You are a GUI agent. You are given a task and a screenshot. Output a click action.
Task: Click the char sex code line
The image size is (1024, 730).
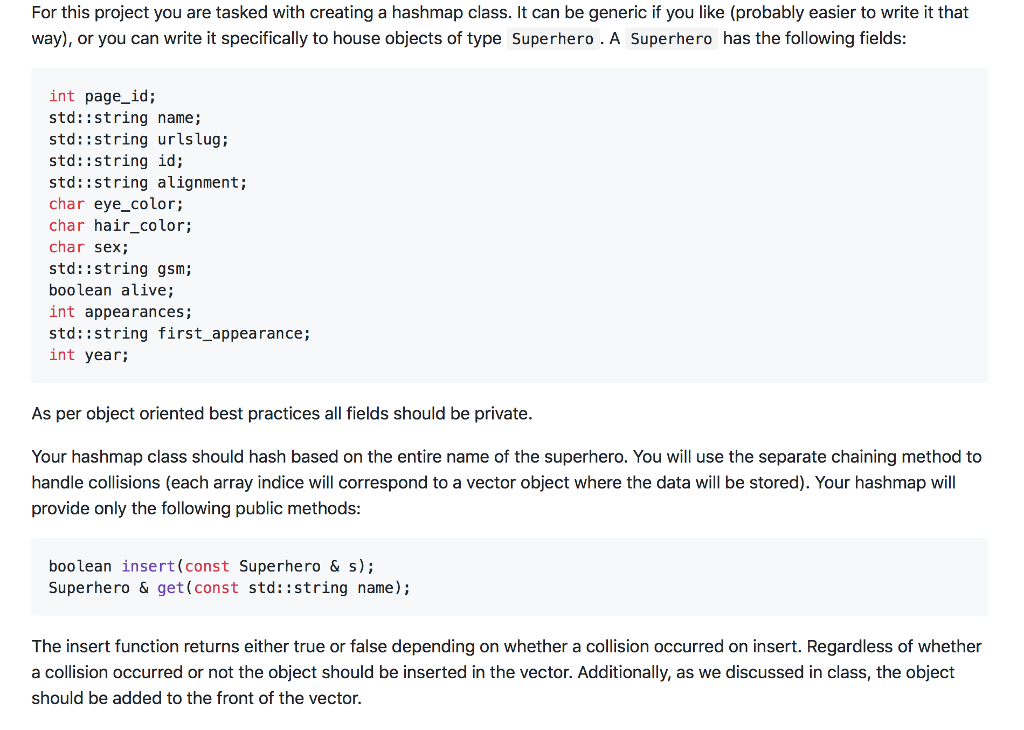(x=89, y=247)
